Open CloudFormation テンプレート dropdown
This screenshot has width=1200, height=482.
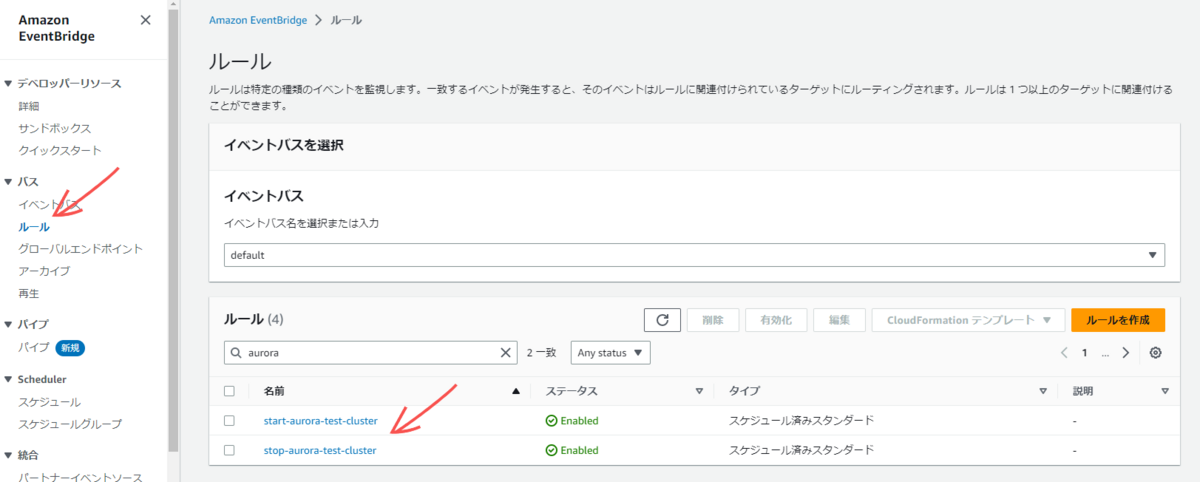click(968, 320)
